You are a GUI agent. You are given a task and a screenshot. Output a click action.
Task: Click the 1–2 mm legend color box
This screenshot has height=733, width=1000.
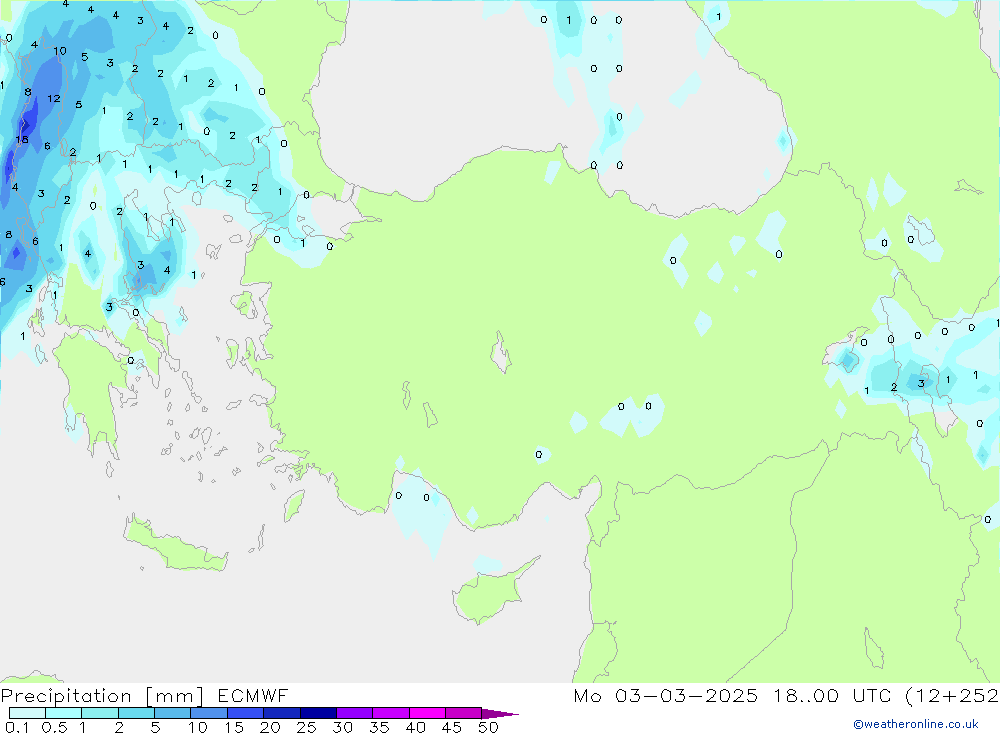click(99, 713)
